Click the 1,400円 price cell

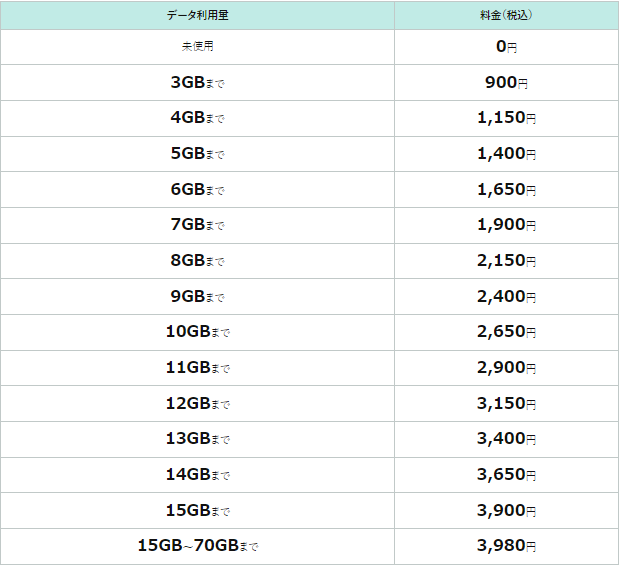pos(506,154)
